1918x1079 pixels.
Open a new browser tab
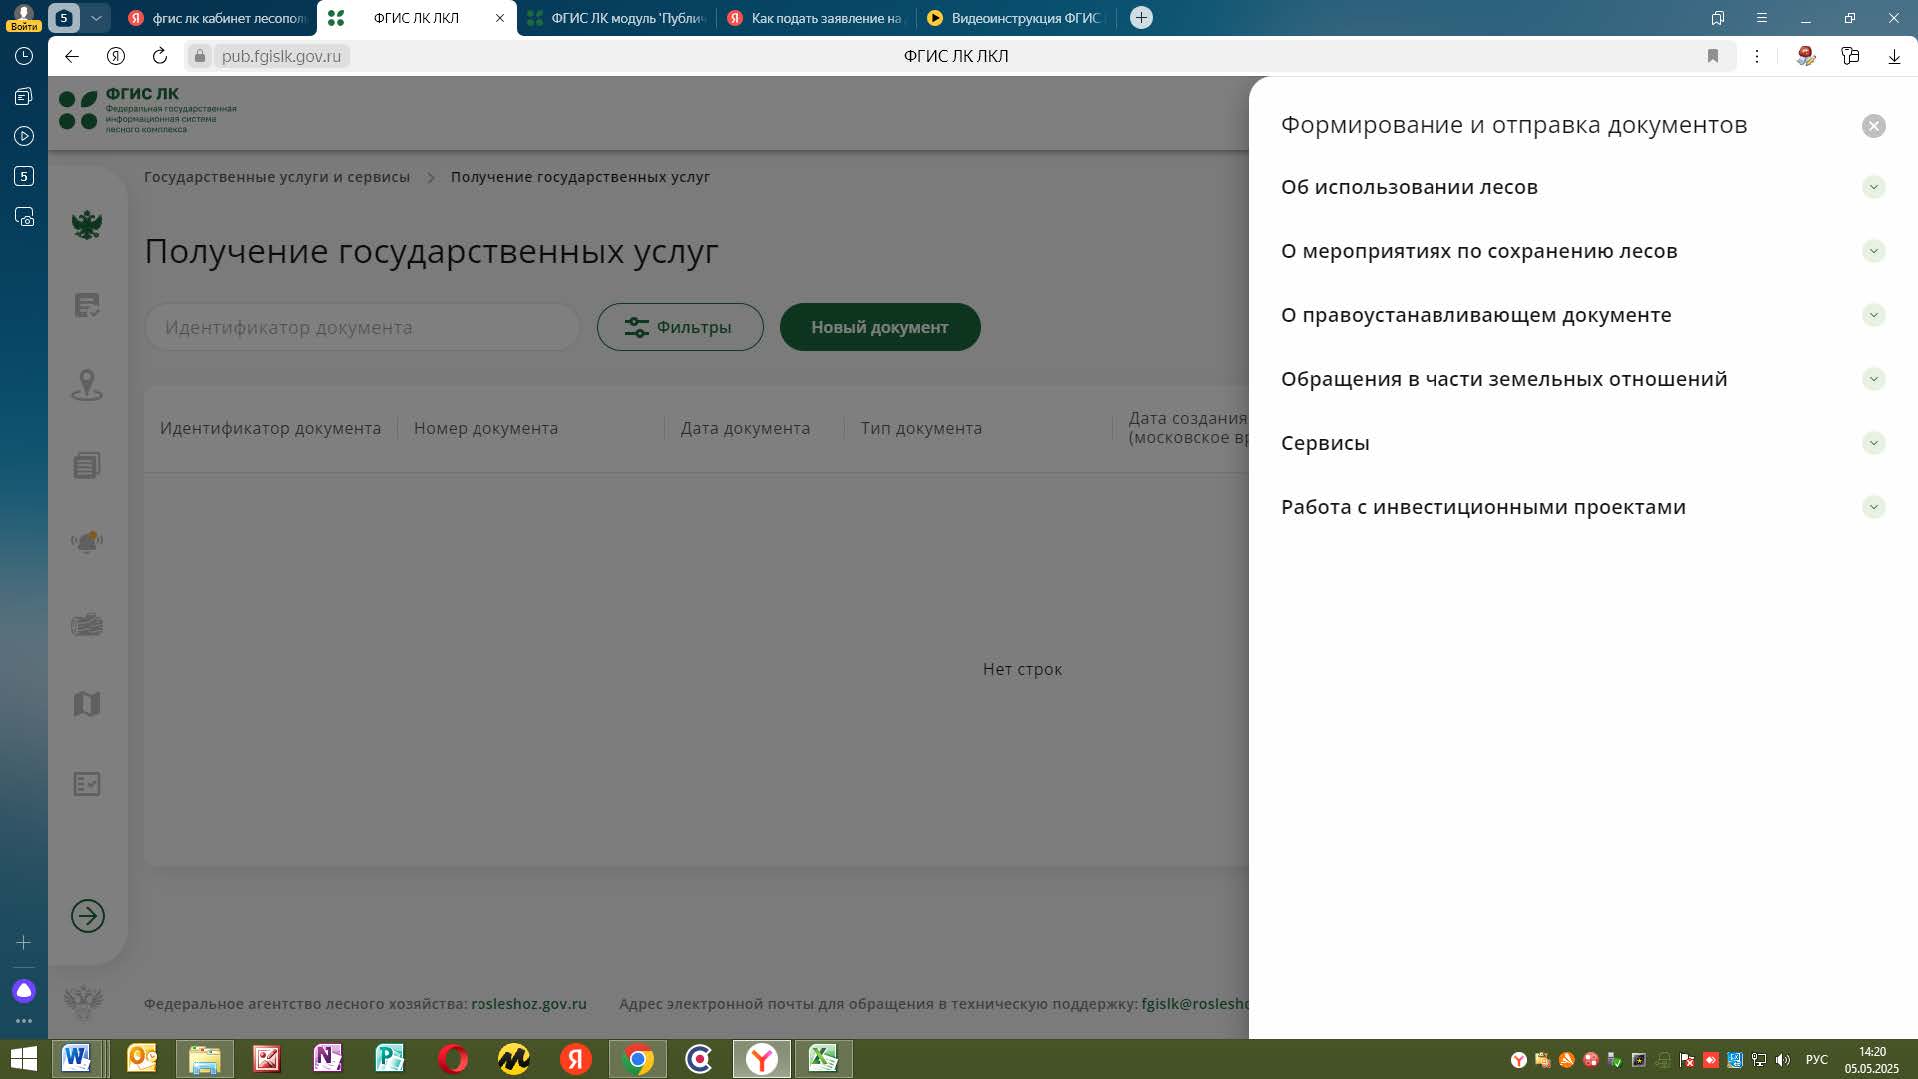1141,18
